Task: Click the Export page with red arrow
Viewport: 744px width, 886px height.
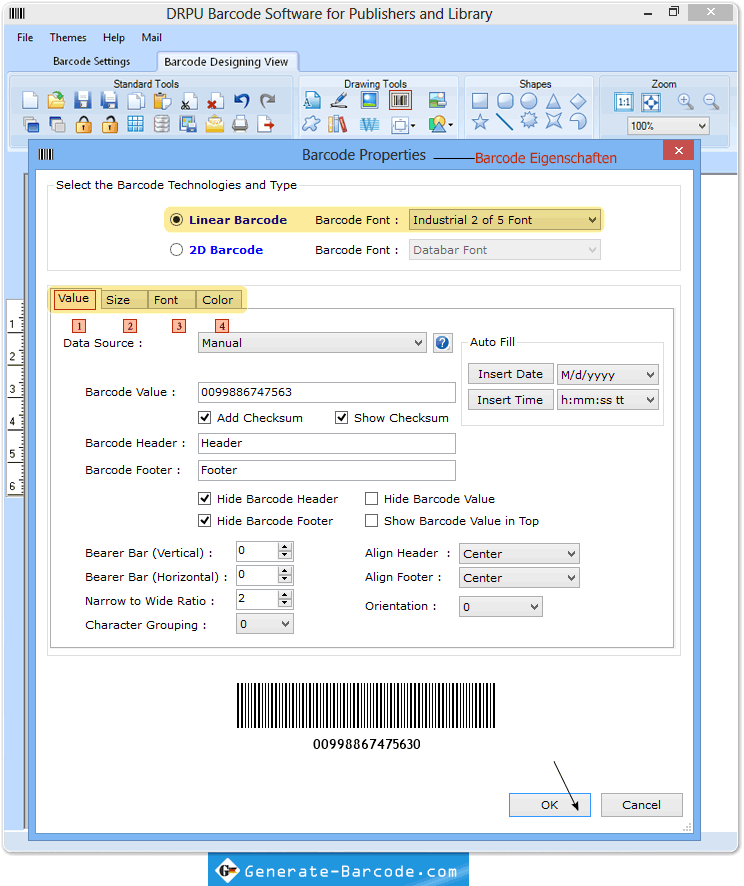Action: (x=266, y=124)
